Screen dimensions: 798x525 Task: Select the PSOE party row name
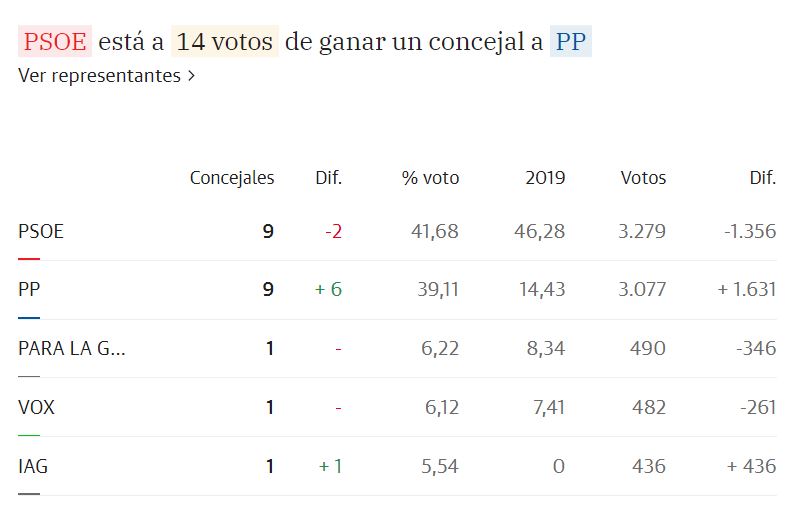(41, 231)
